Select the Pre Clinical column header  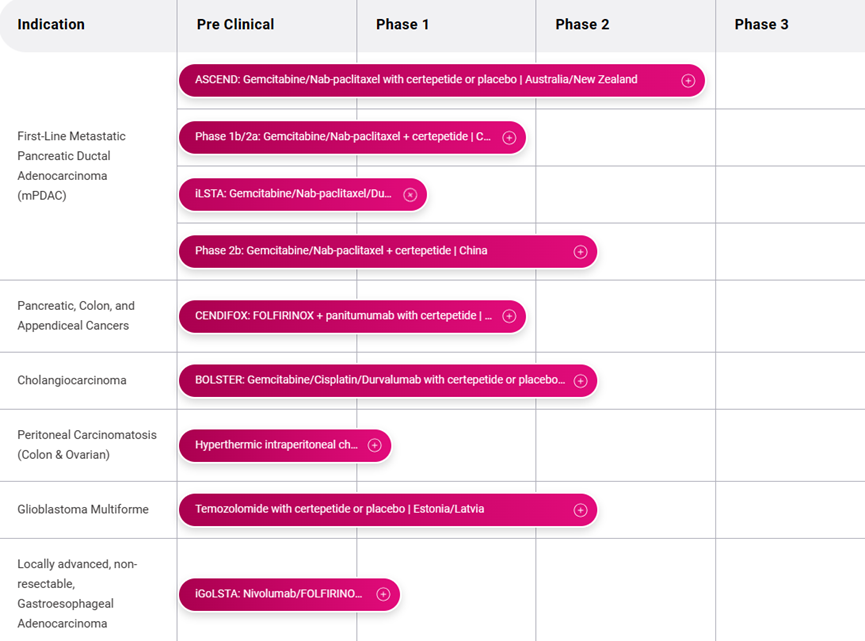tap(236, 24)
